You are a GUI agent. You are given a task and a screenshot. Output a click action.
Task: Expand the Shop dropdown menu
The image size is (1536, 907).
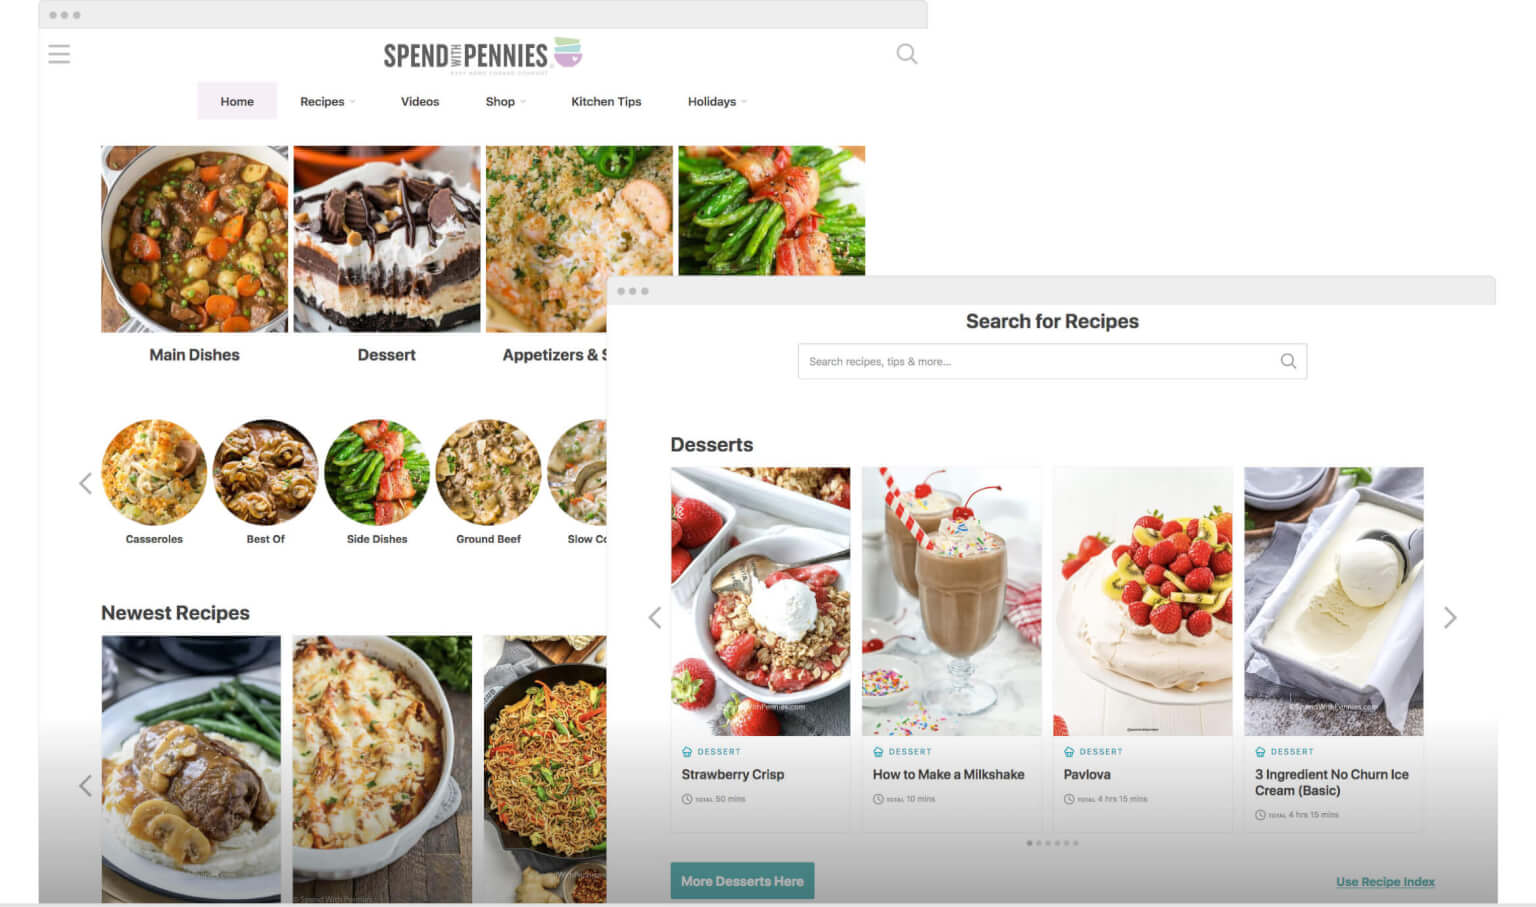pyautogui.click(x=505, y=101)
